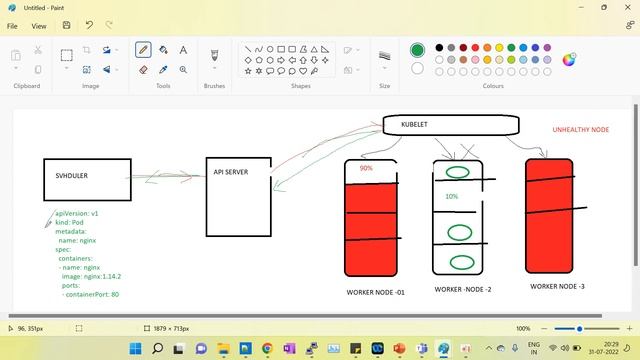Choose the bright red colour swatch
640x360 pixels.
click(x=475, y=48)
